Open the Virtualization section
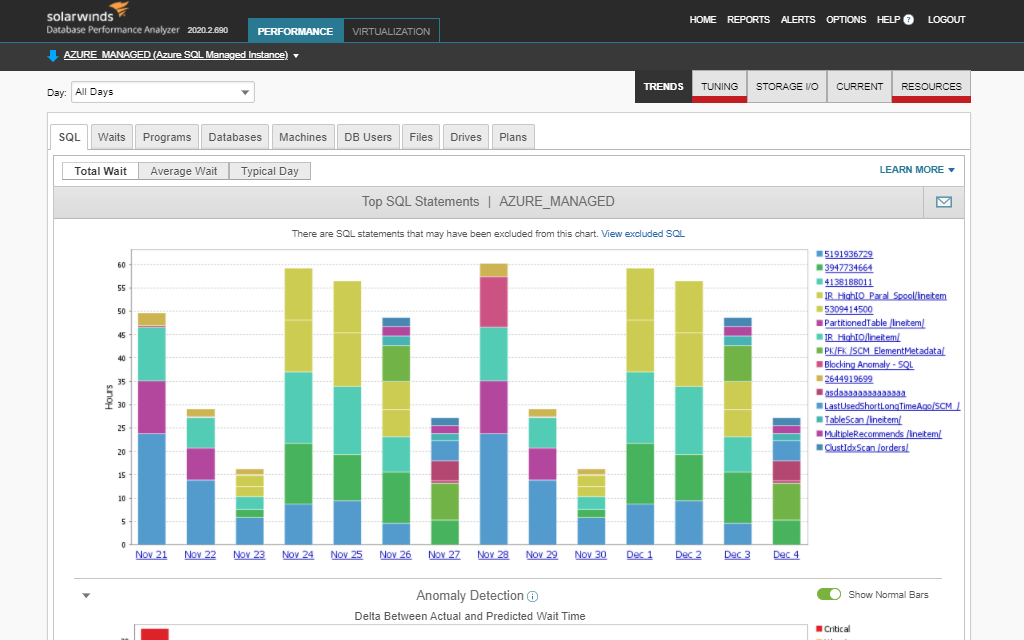 391,31
